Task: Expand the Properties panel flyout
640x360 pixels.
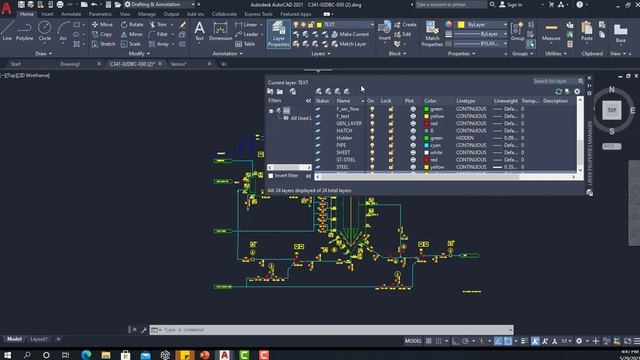Action: point(462,53)
